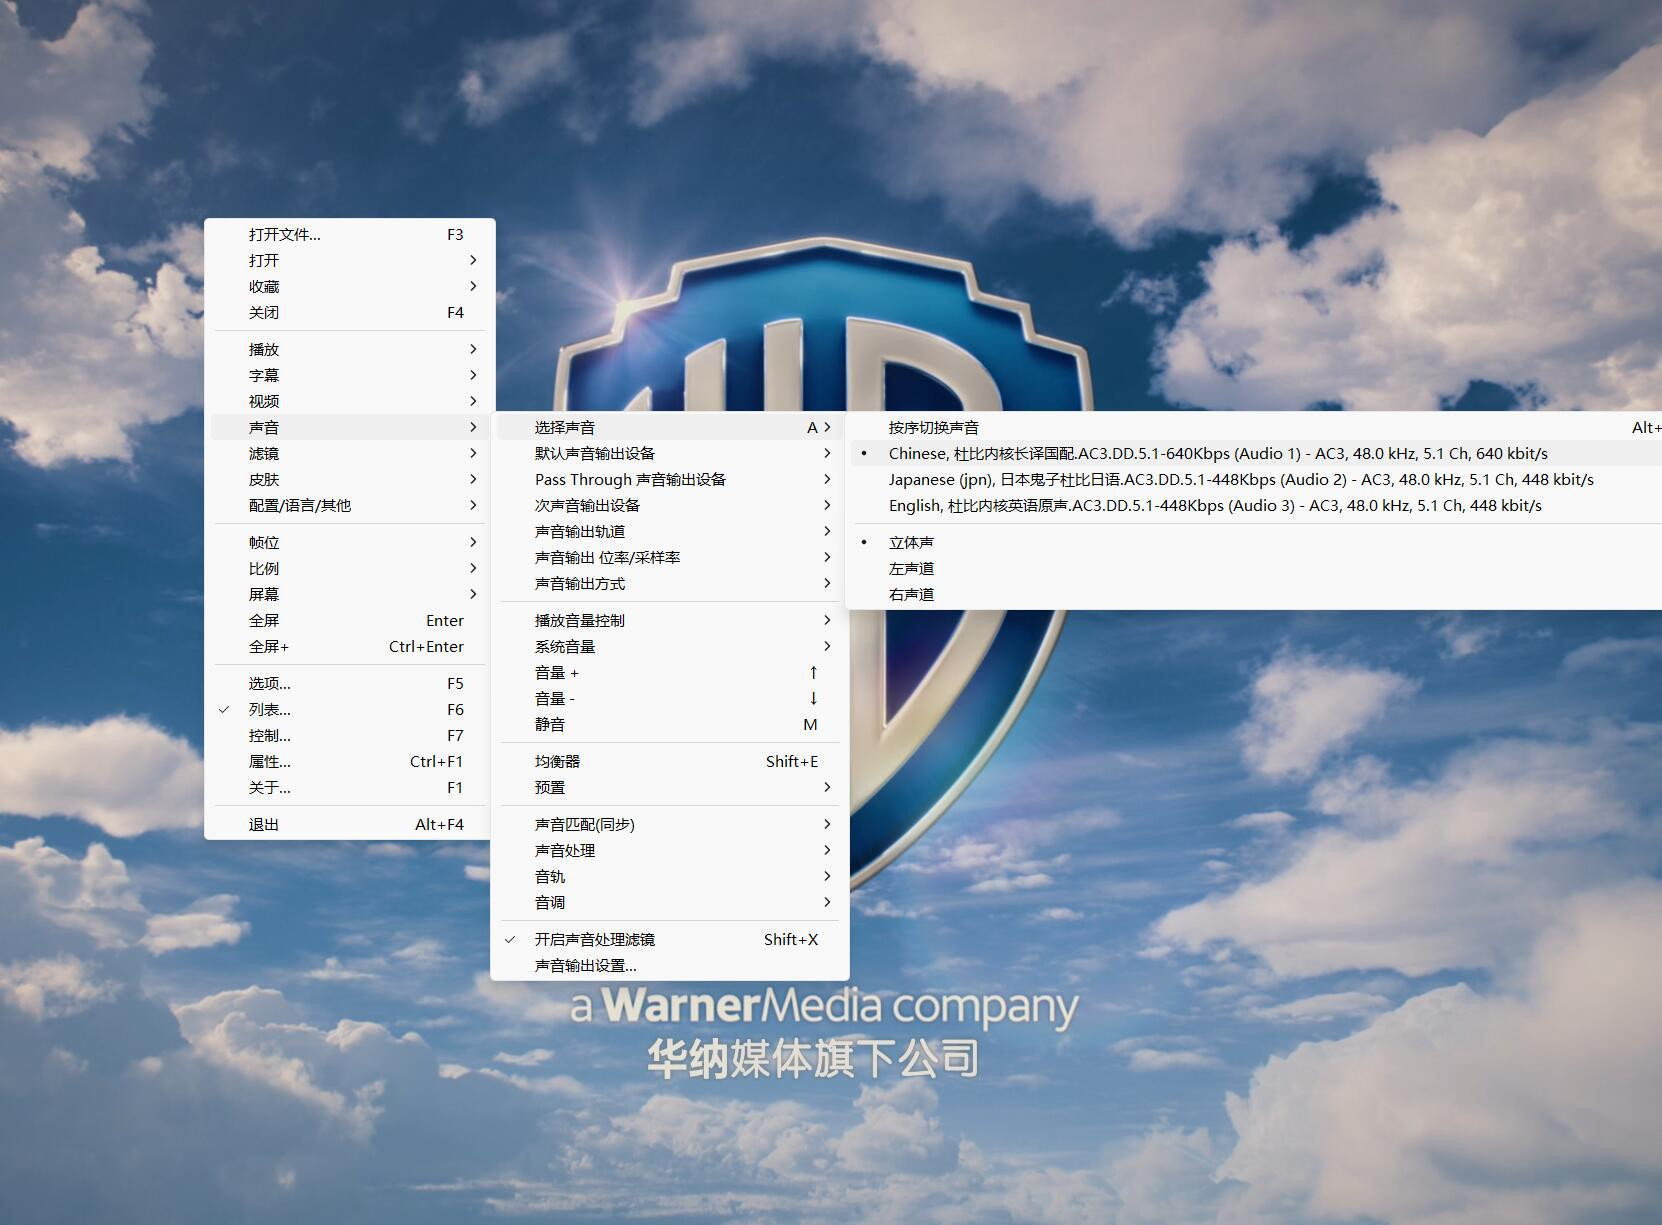Expand the 收藏 submenu
The width and height of the screenshot is (1662, 1225).
click(x=350, y=286)
